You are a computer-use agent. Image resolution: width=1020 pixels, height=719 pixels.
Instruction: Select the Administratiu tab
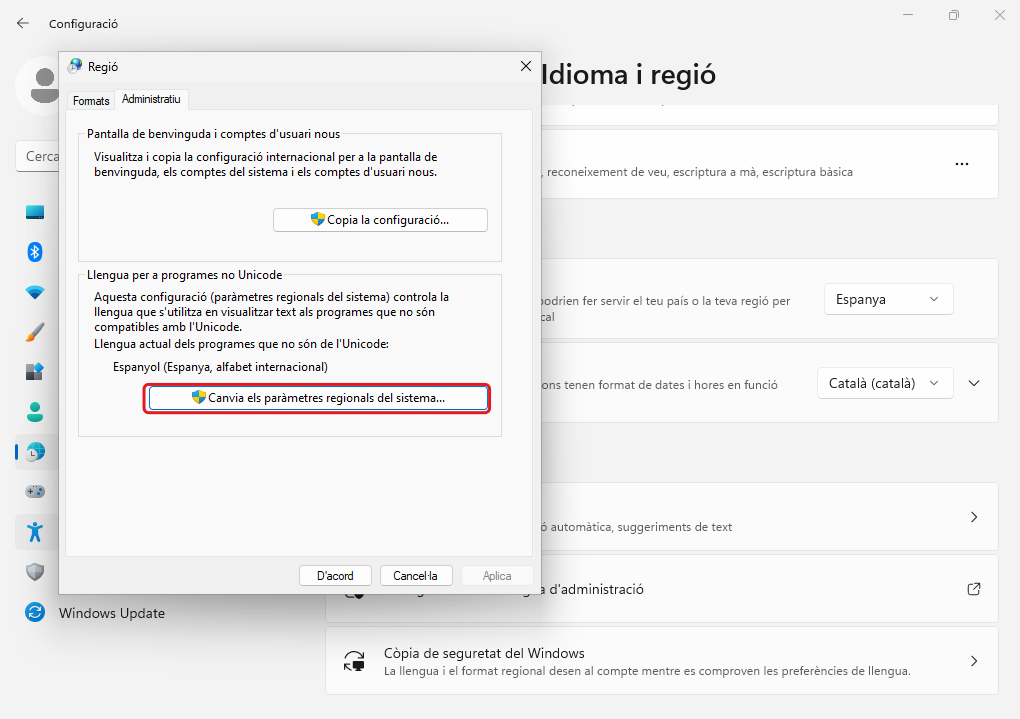[151, 100]
